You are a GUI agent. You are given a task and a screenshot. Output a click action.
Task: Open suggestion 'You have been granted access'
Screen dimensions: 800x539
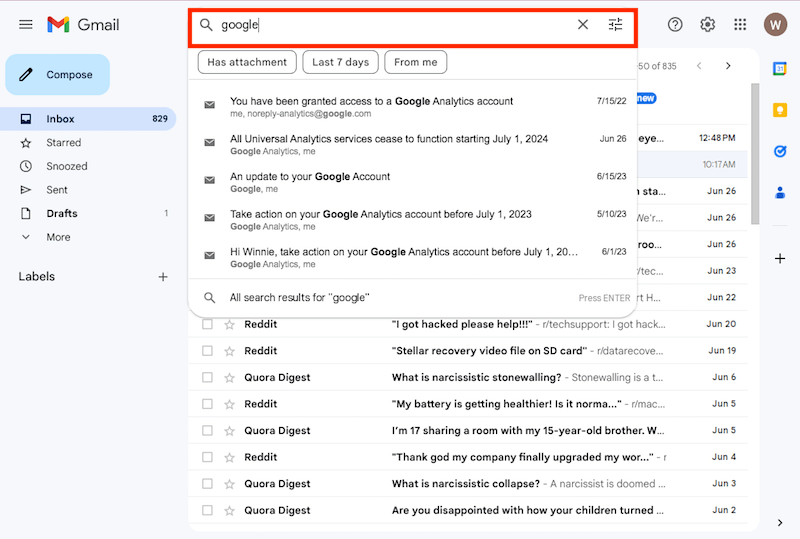(413, 107)
